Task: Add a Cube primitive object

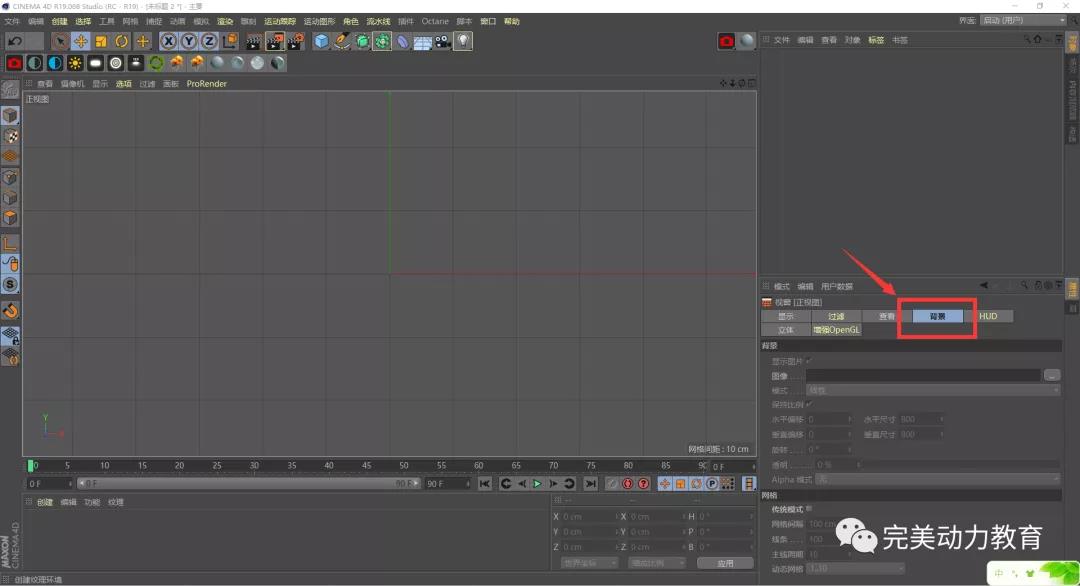Action: point(321,41)
